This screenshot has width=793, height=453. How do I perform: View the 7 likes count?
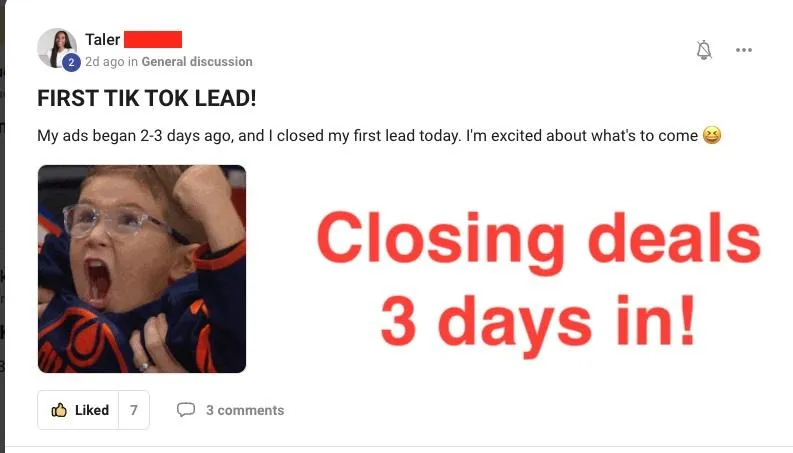pos(134,410)
